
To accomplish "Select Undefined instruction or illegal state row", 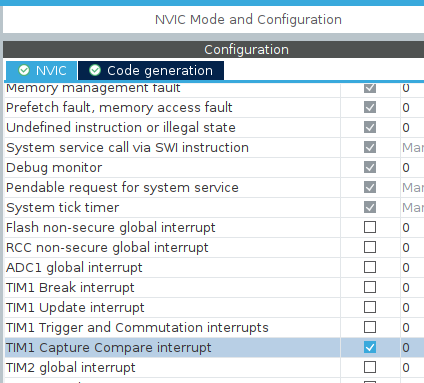I will pos(214,127).
